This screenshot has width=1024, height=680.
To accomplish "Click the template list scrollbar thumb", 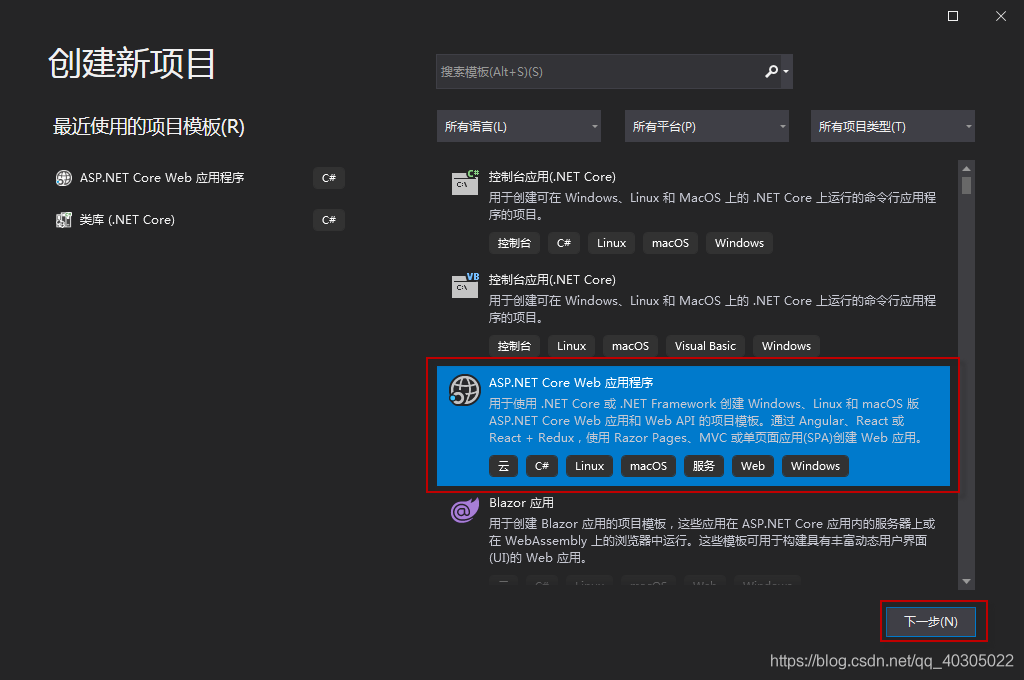I will tap(967, 186).
